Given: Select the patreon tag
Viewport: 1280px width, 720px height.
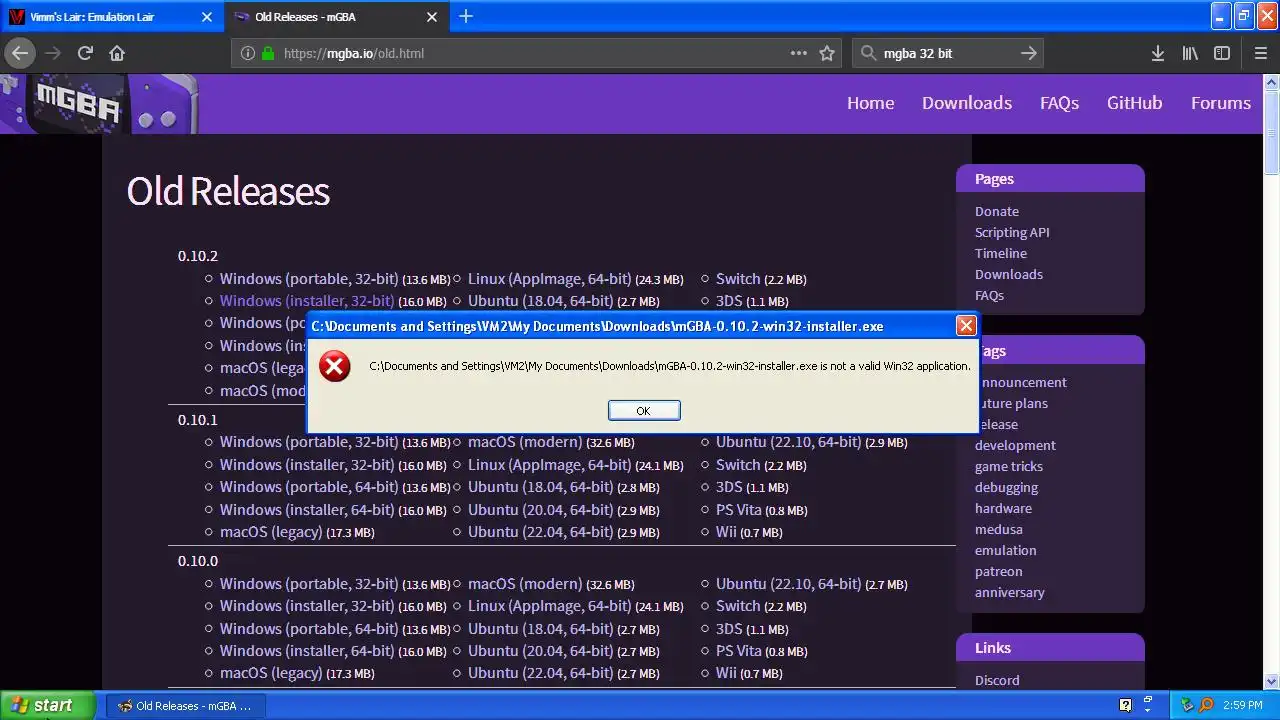Looking at the screenshot, I should pyautogui.click(x=999, y=571).
